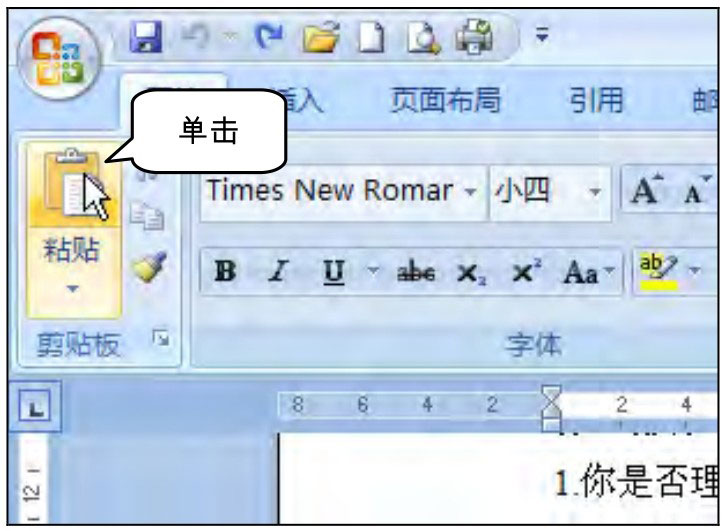Viewport: 725px width, 531px height.
Task: Open the undo history dropdown arrow
Action: [231, 35]
